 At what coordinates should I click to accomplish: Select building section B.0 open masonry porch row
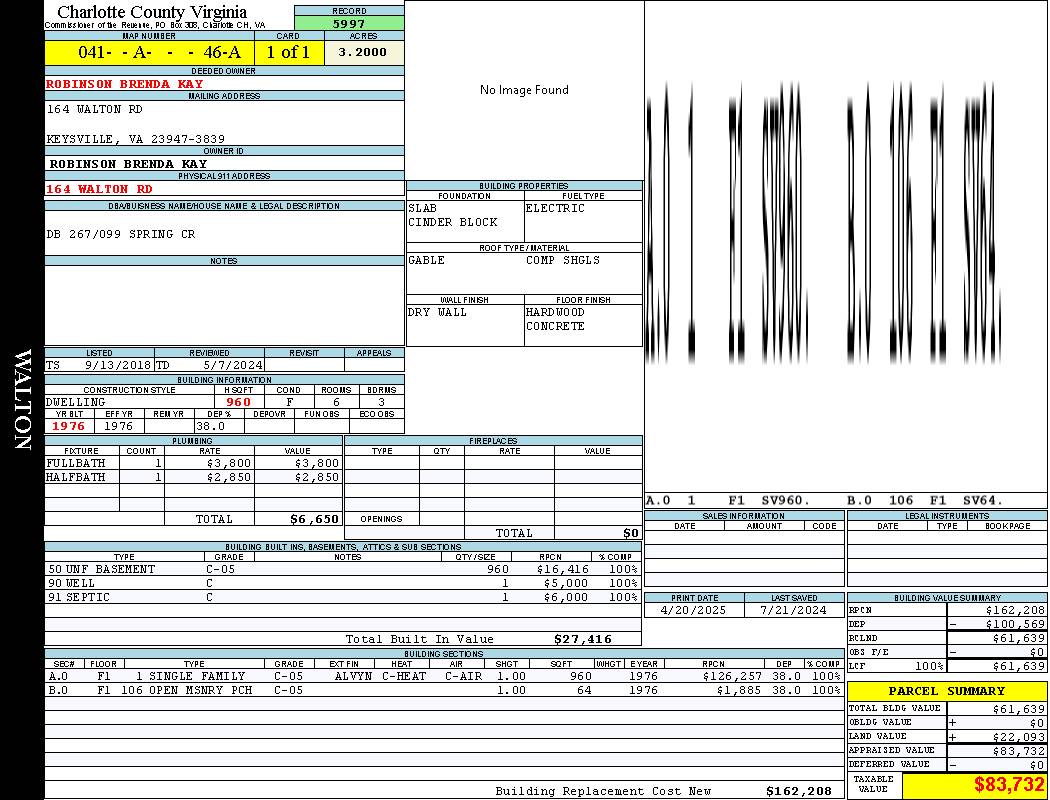(443, 690)
